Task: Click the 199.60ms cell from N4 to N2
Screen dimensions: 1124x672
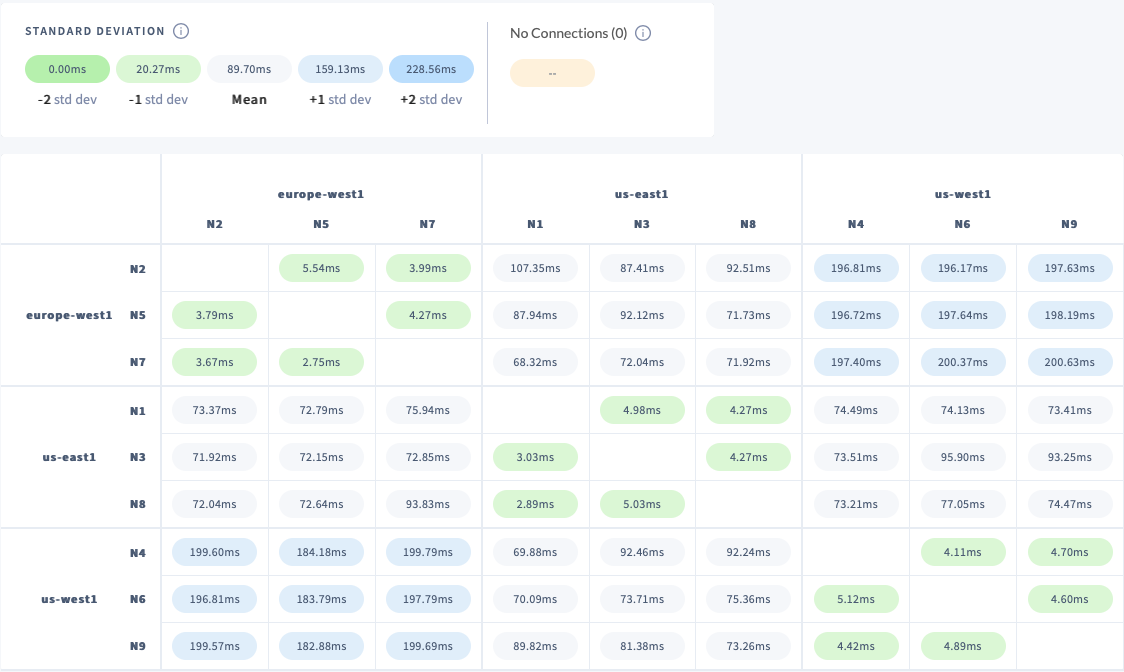Action: click(214, 551)
